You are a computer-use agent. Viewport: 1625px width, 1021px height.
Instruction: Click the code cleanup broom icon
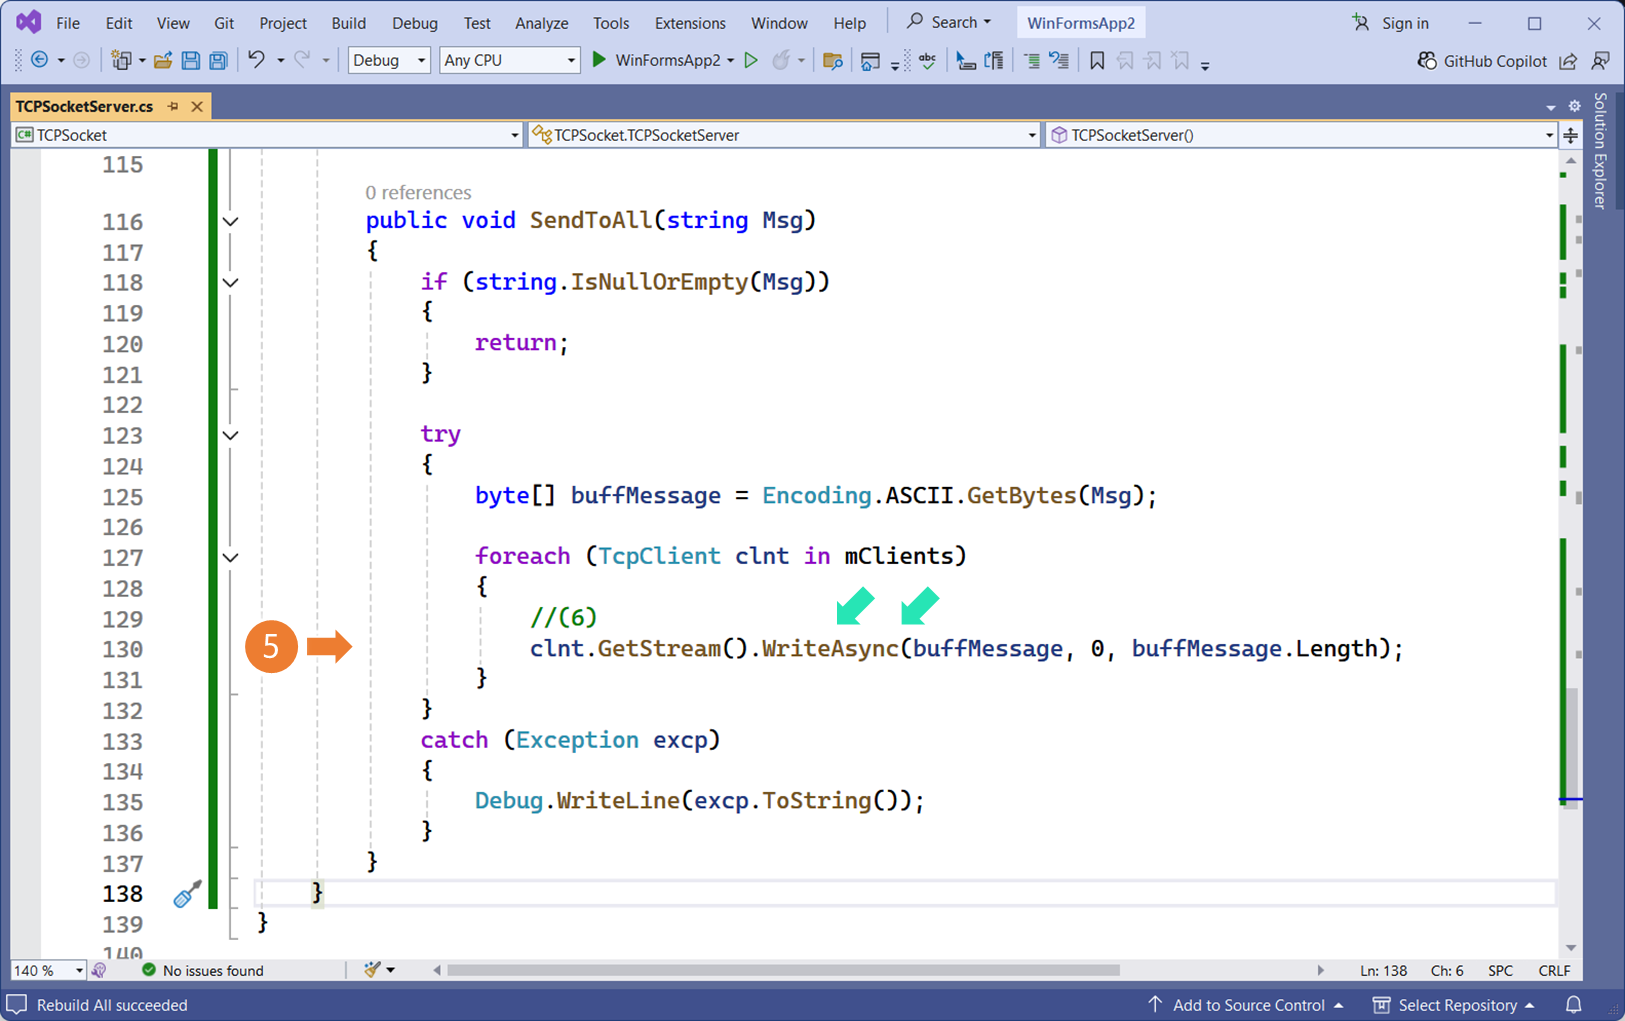(x=372, y=969)
